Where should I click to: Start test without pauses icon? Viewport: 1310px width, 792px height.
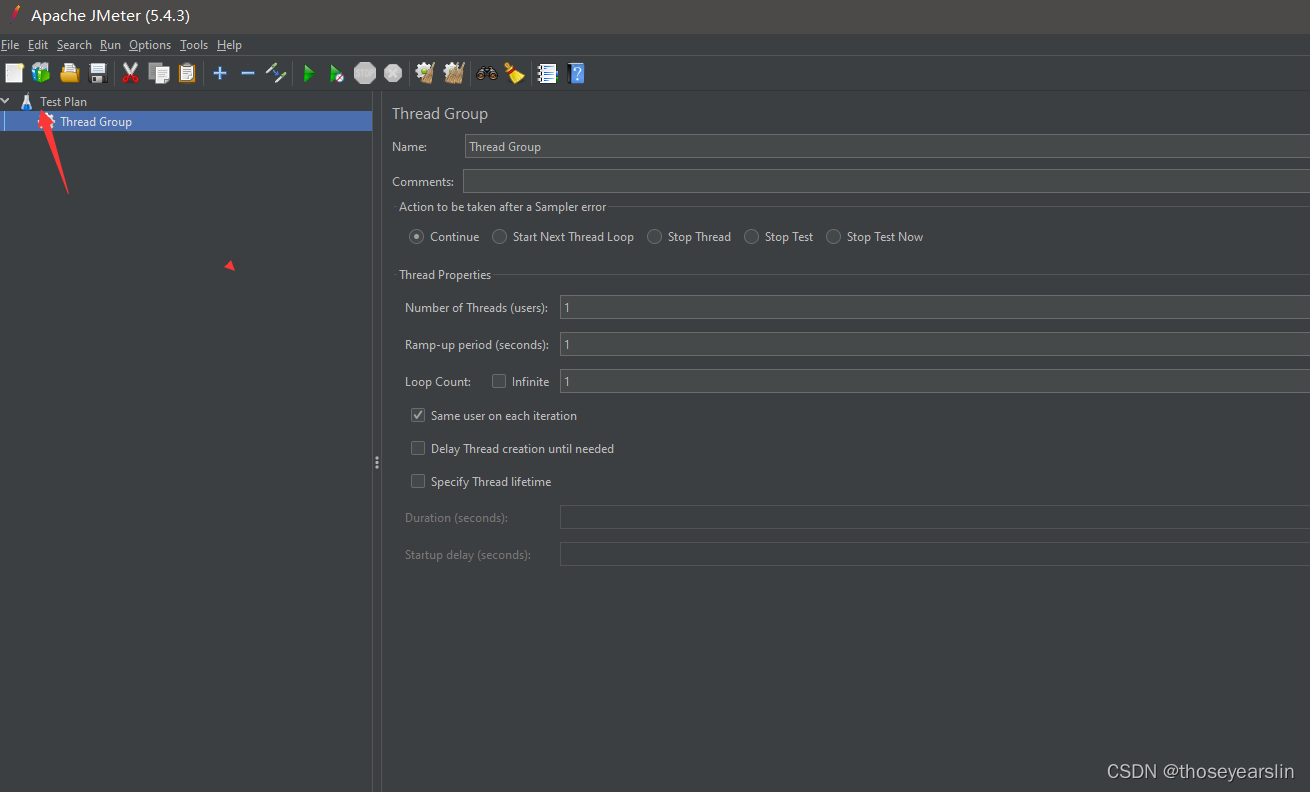click(x=337, y=73)
